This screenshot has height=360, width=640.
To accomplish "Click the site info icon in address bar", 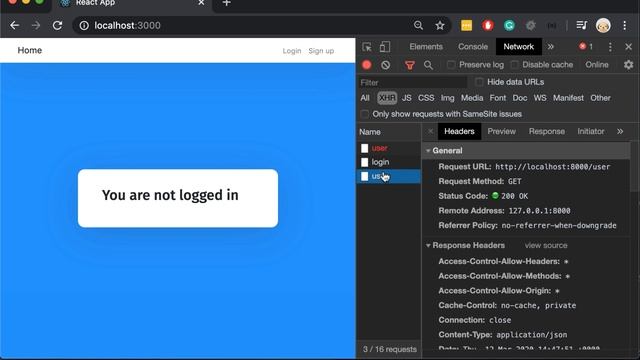I will coord(84,25).
